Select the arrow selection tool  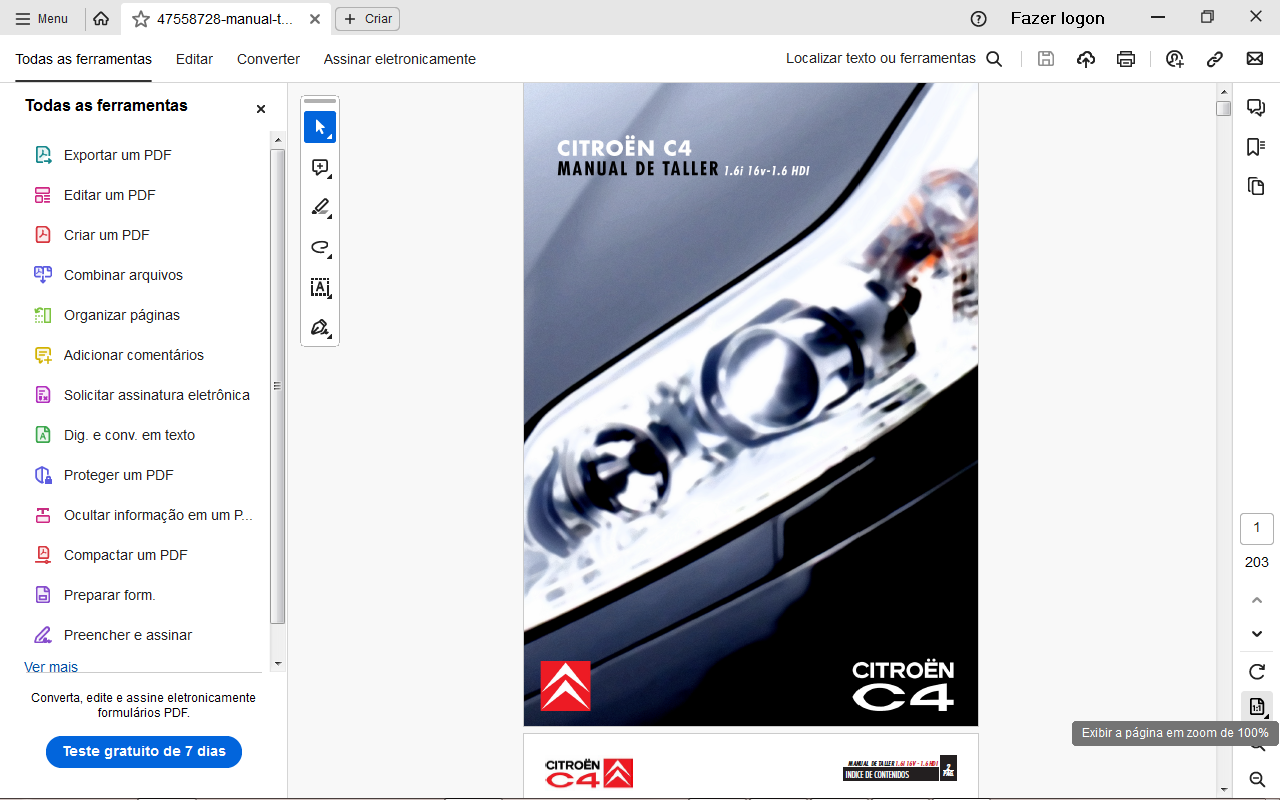pyautogui.click(x=320, y=127)
